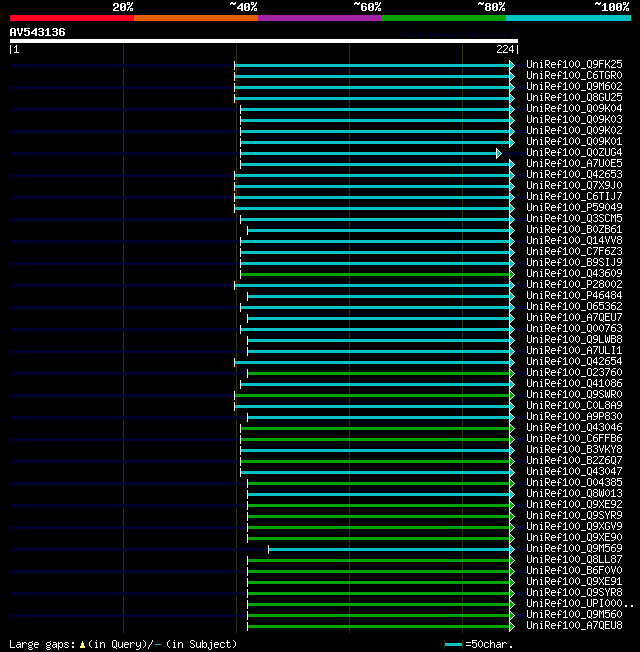The height and width of the screenshot is (652, 640).
Task: Click the UniRef100_Q7X9J0 label
Action: [574, 185]
